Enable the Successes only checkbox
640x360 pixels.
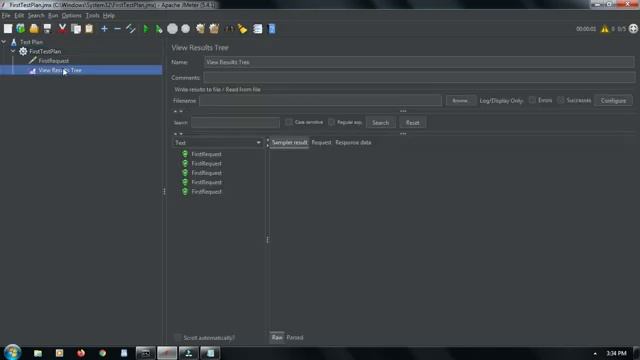click(560, 100)
